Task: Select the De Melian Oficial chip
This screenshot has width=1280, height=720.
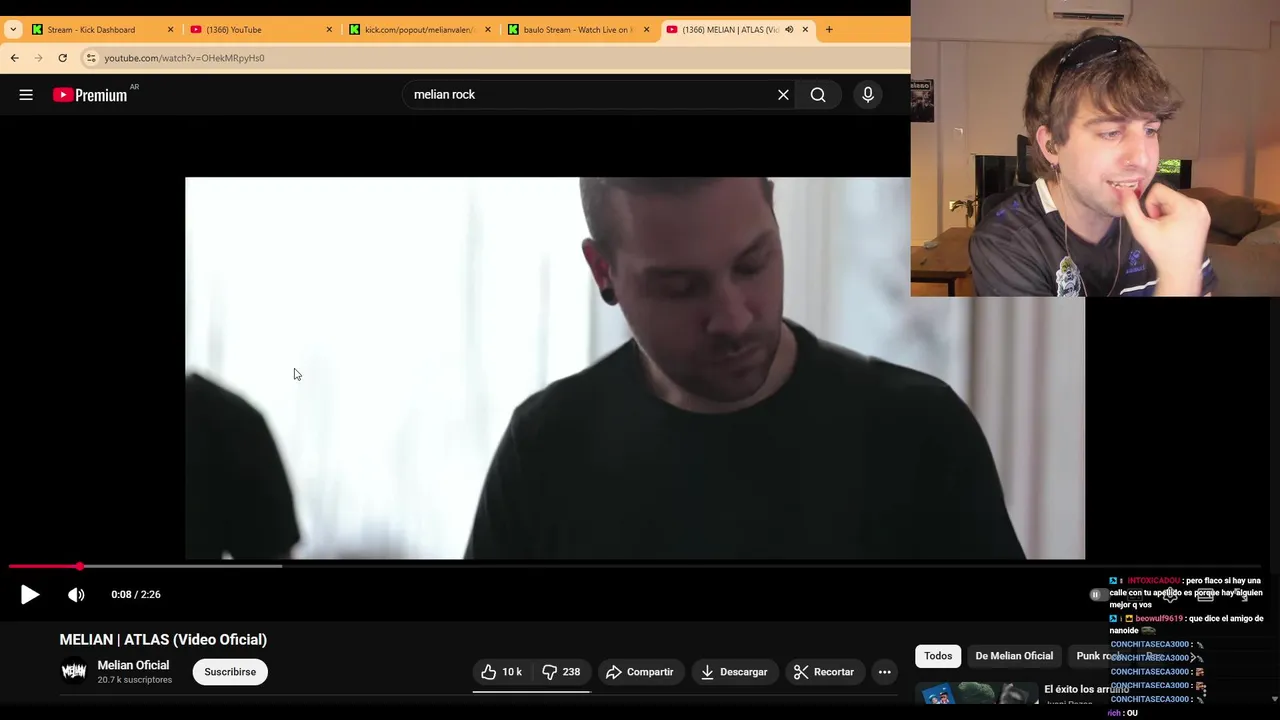Action: (1014, 656)
